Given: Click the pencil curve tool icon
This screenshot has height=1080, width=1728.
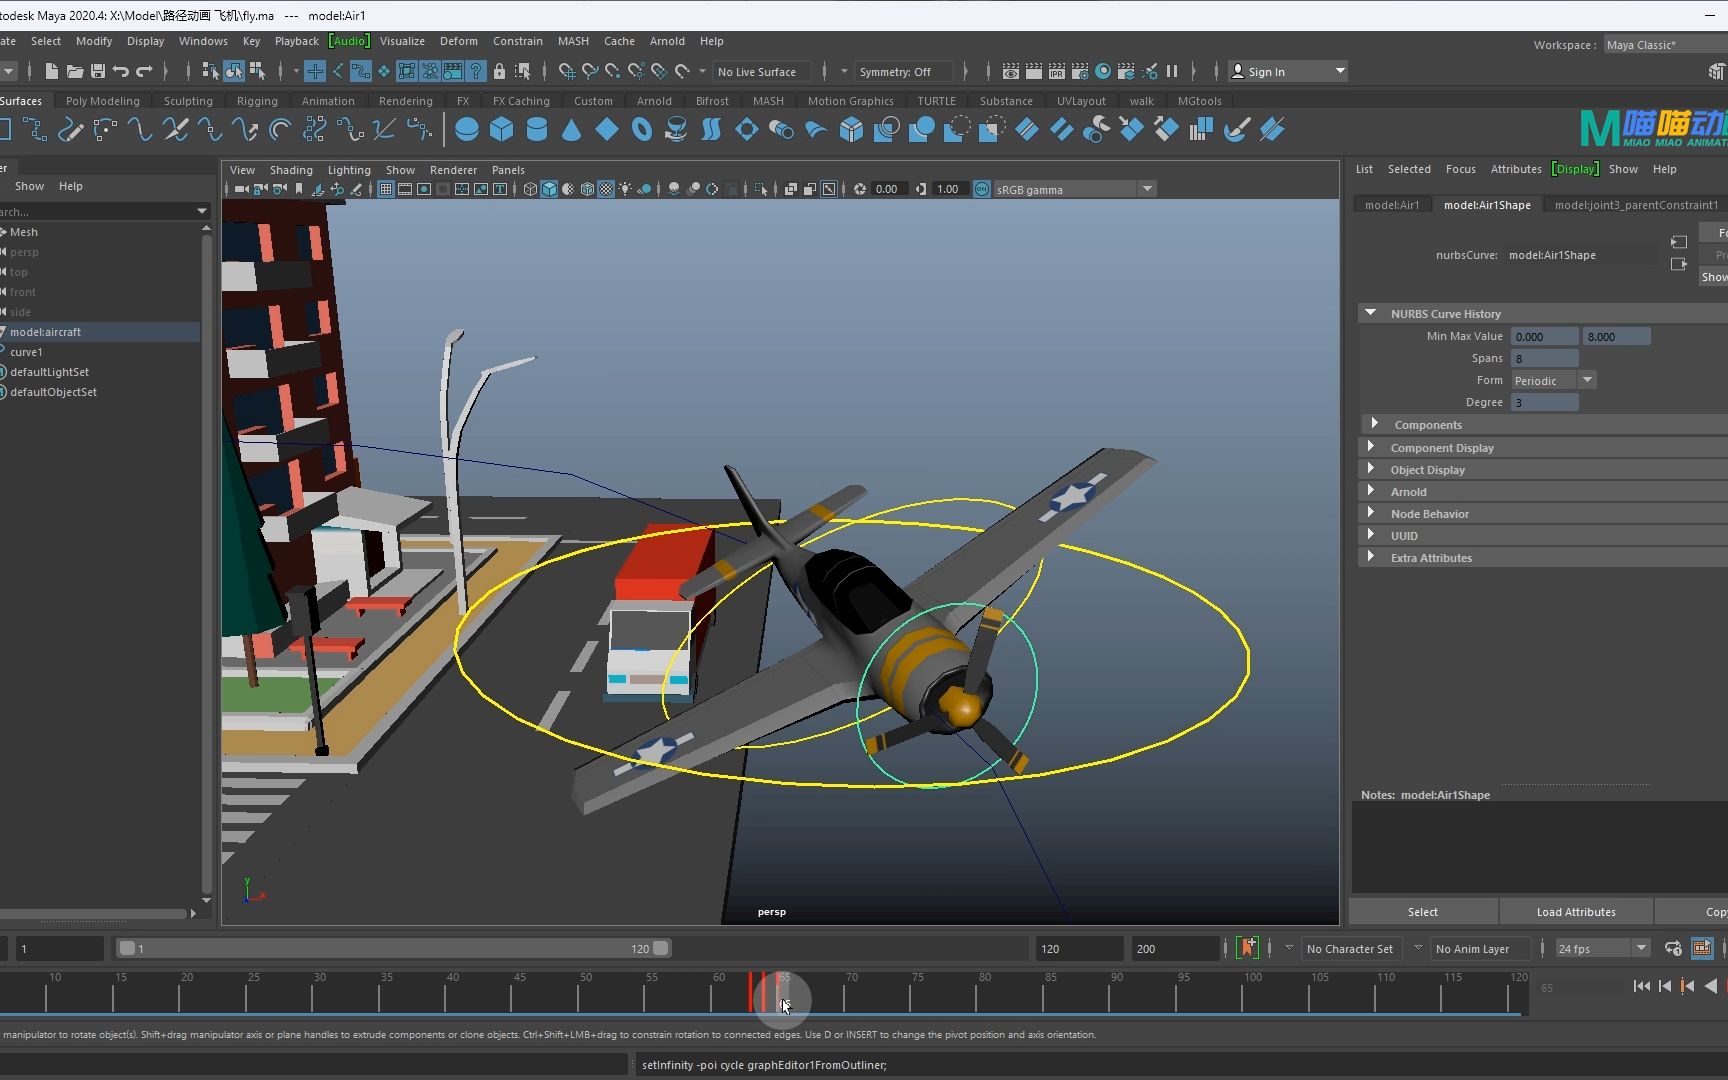Looking at the screenshot, I should click(70, 130).
